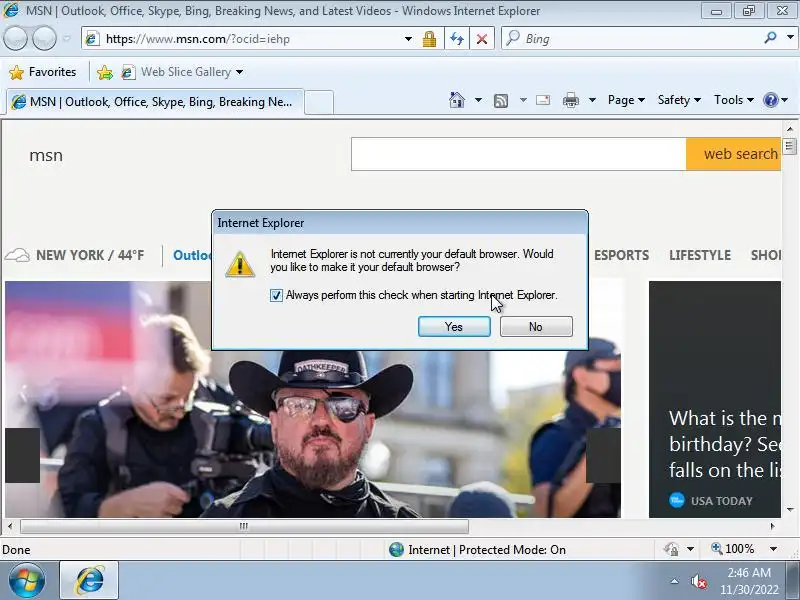Viewport: 800px width, 600px height.
Task: Click the red Stop loading icon
Action: click(482, 39)
